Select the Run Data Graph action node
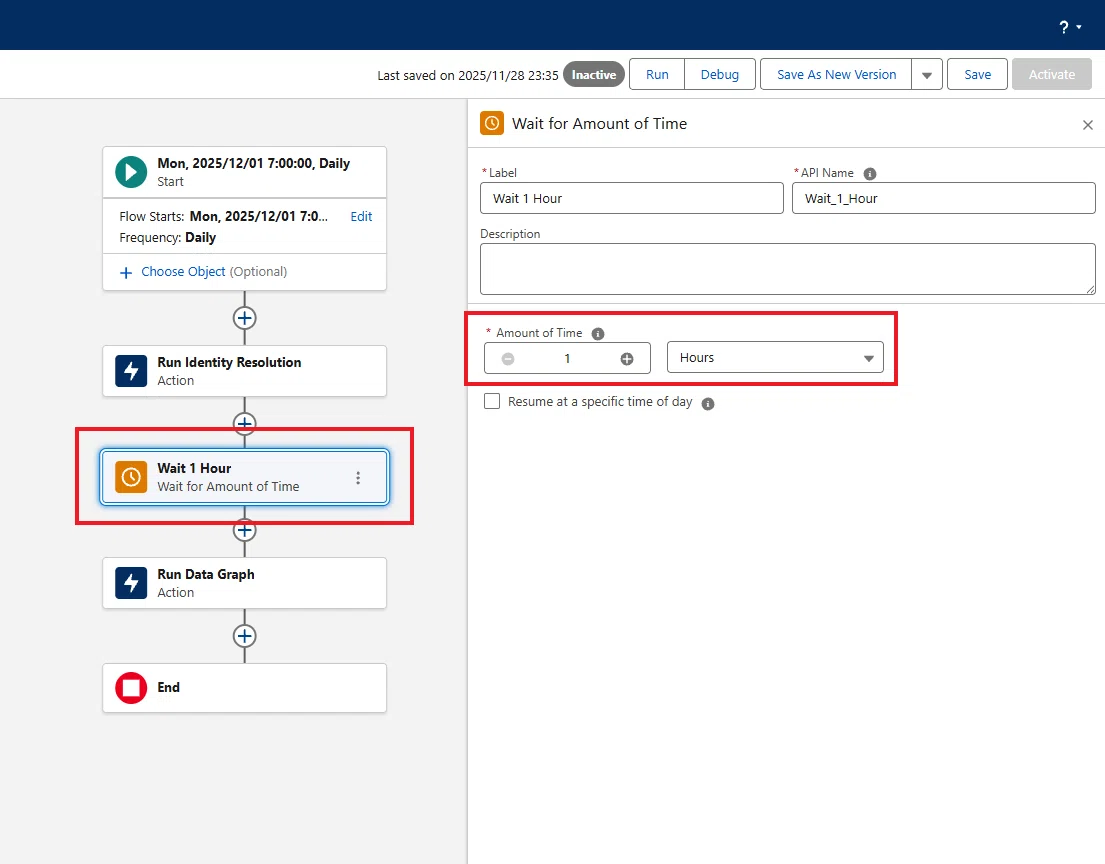The width and height of the screenshot is (1105, 864). click(x=245, y=583)
